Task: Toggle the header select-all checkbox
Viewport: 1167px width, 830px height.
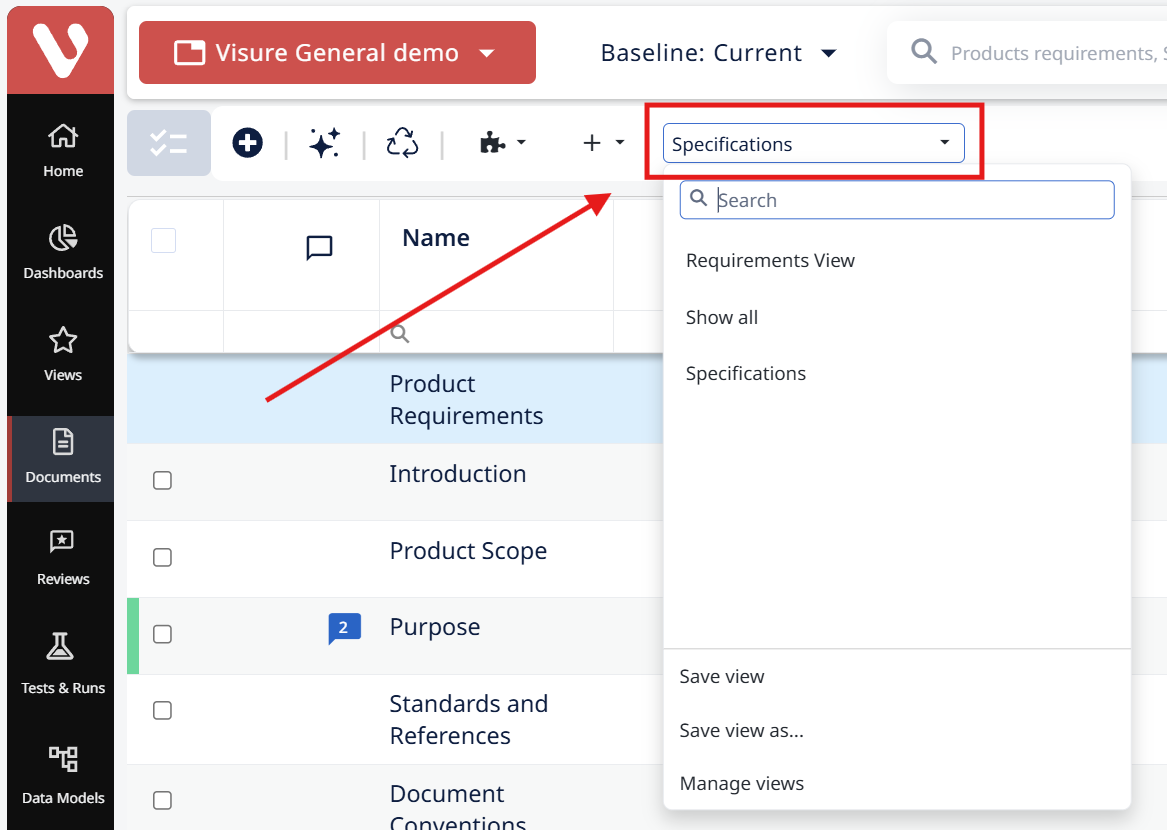Action: click(x=164, y=240)
